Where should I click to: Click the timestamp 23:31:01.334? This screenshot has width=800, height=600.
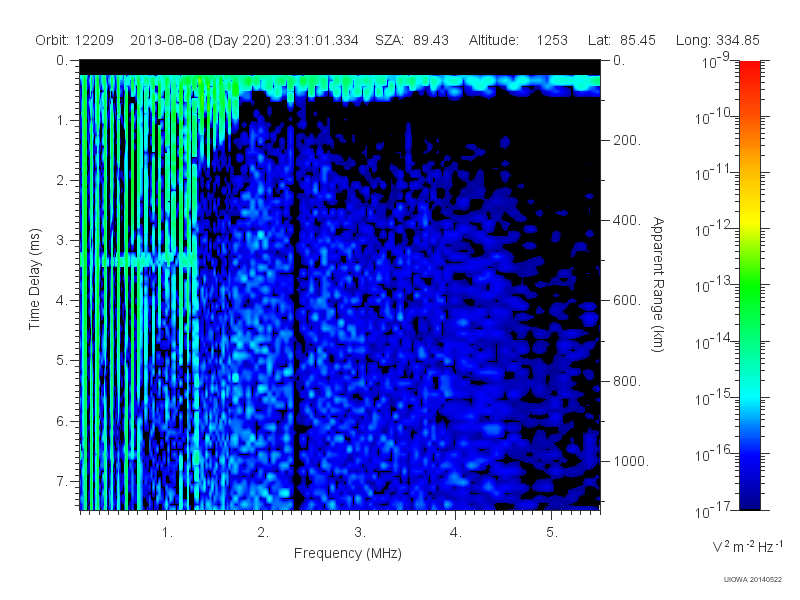click(x=317, y=40)
